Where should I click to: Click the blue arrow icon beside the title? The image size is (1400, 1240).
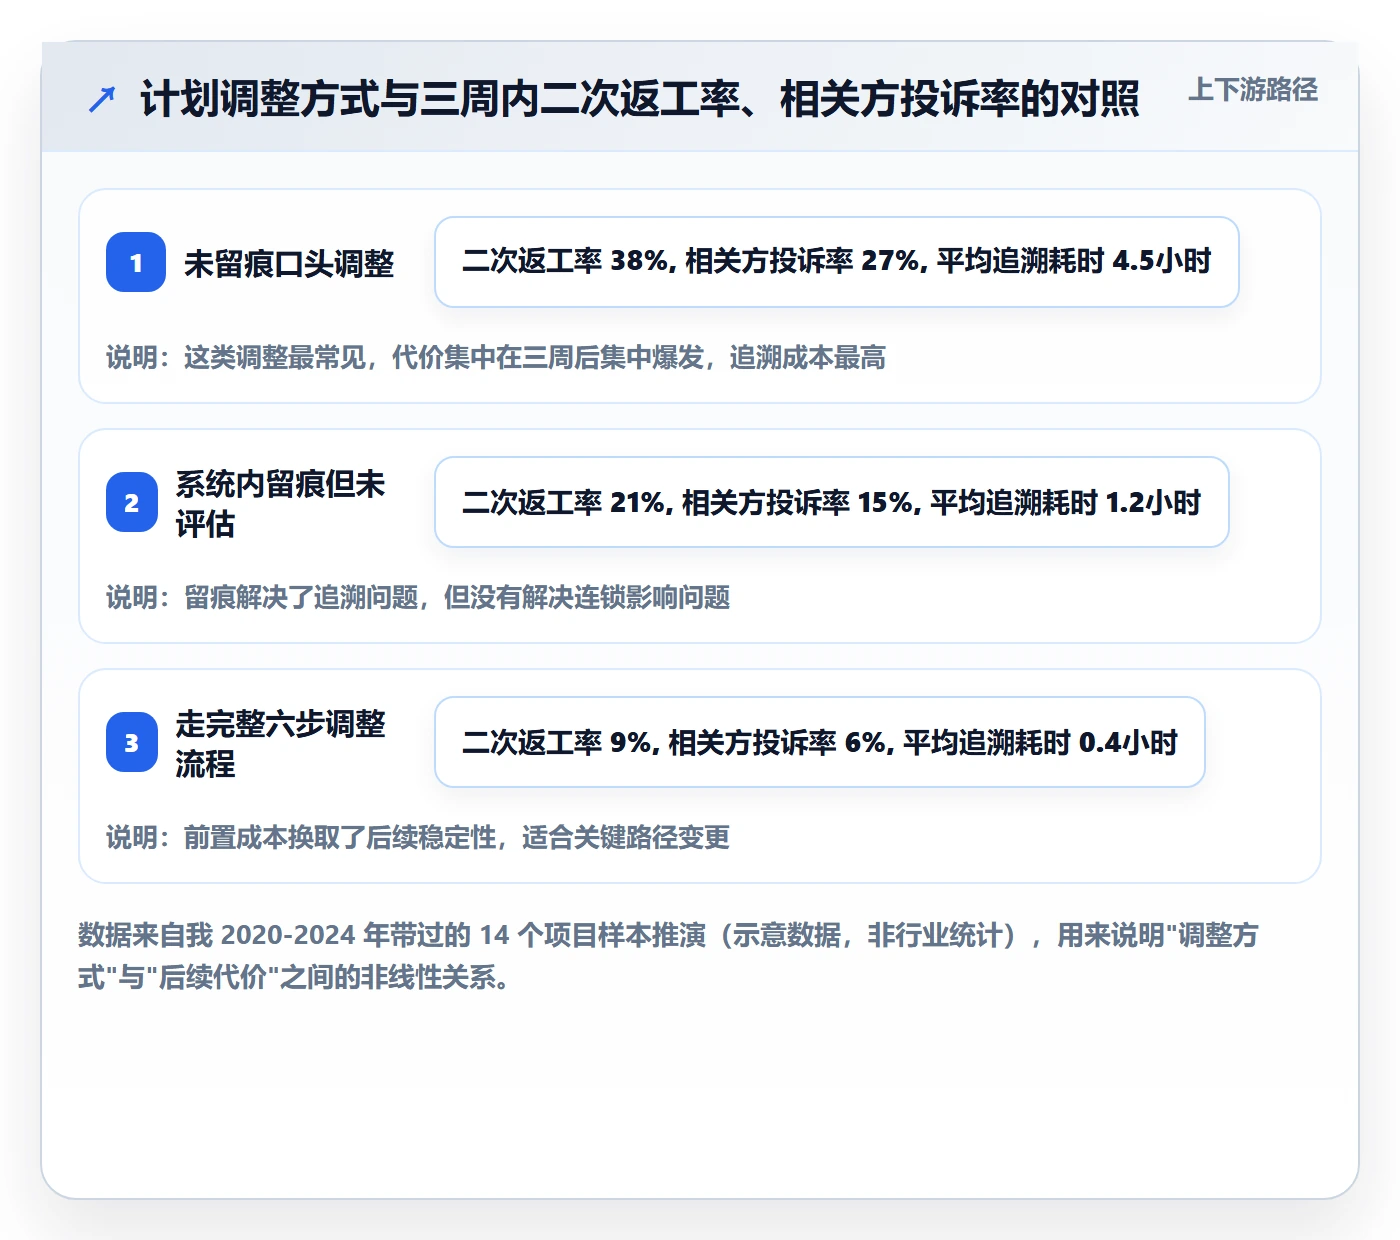click(x=102, y=99)
